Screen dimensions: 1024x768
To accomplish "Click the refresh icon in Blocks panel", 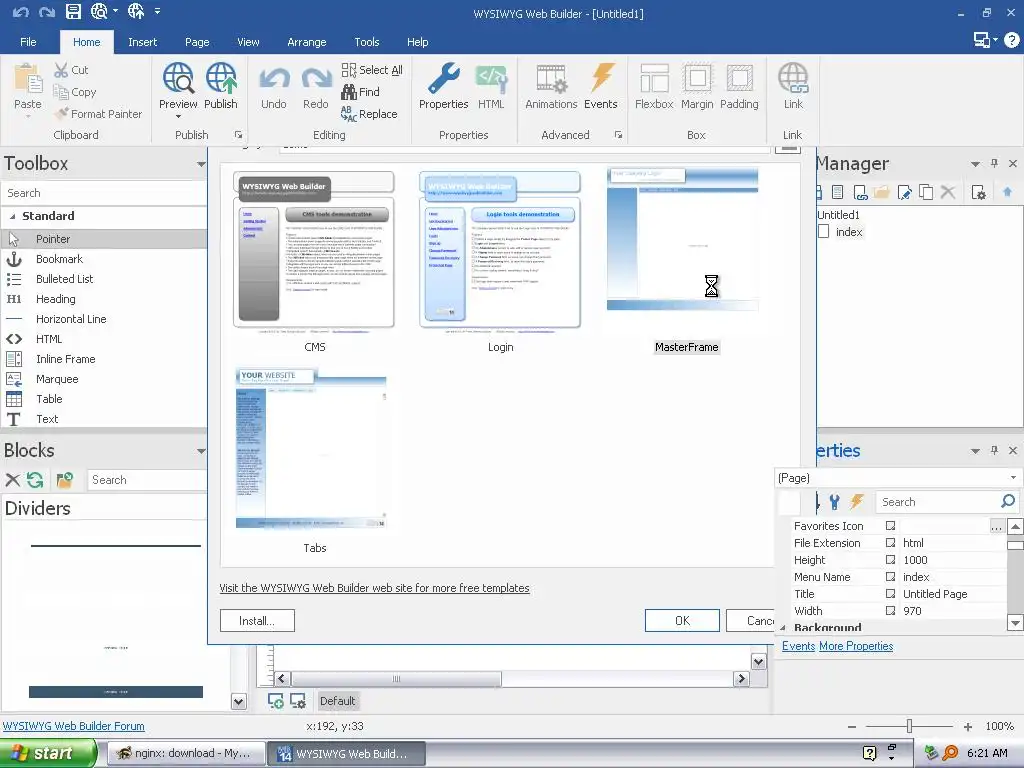I will (35, 480).
